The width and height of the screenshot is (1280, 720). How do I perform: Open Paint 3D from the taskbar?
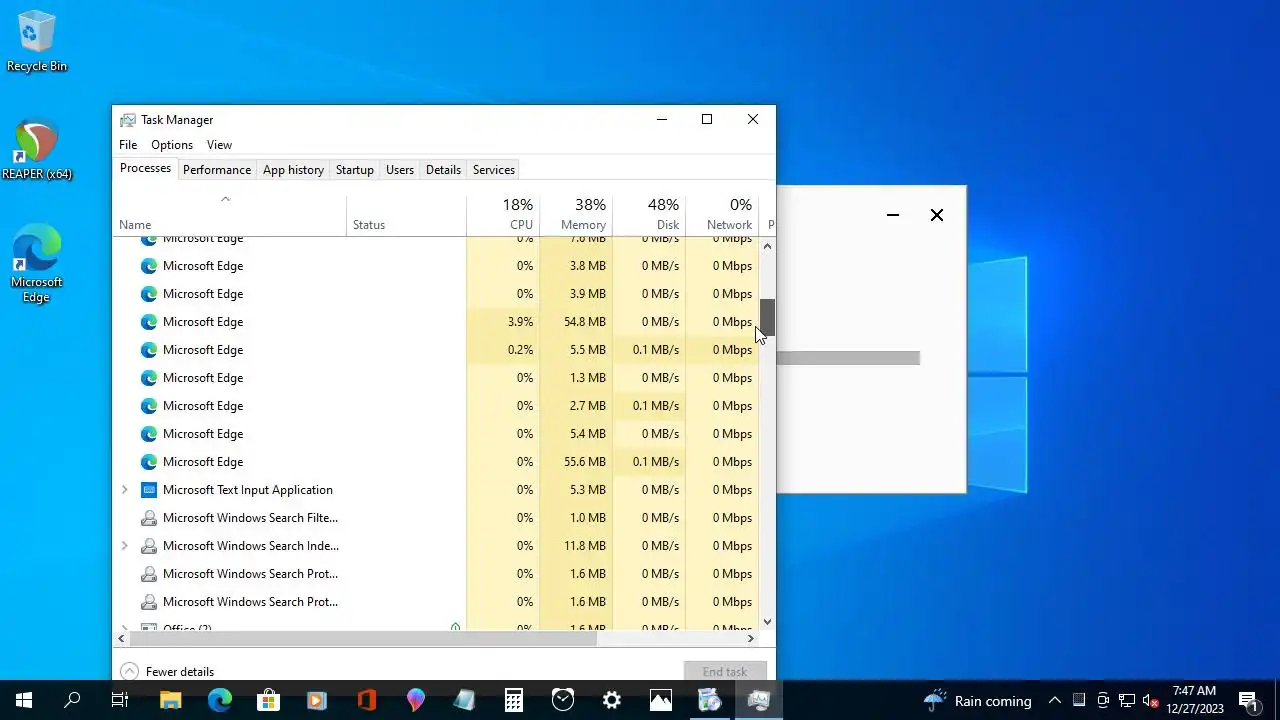(415, 700)
